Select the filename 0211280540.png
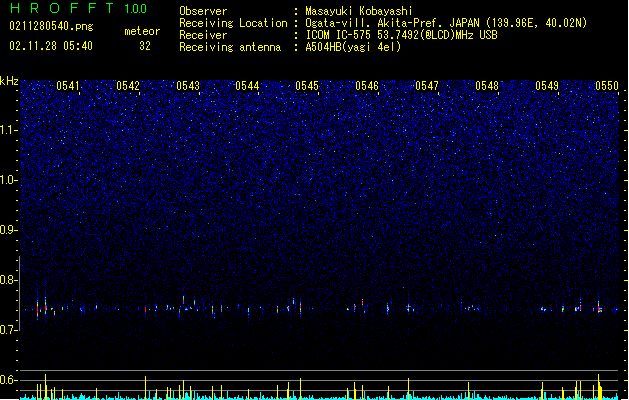Image resolution: width=629 pixels, height=400 pixels. pyautogui.click(x=51, y=26)
